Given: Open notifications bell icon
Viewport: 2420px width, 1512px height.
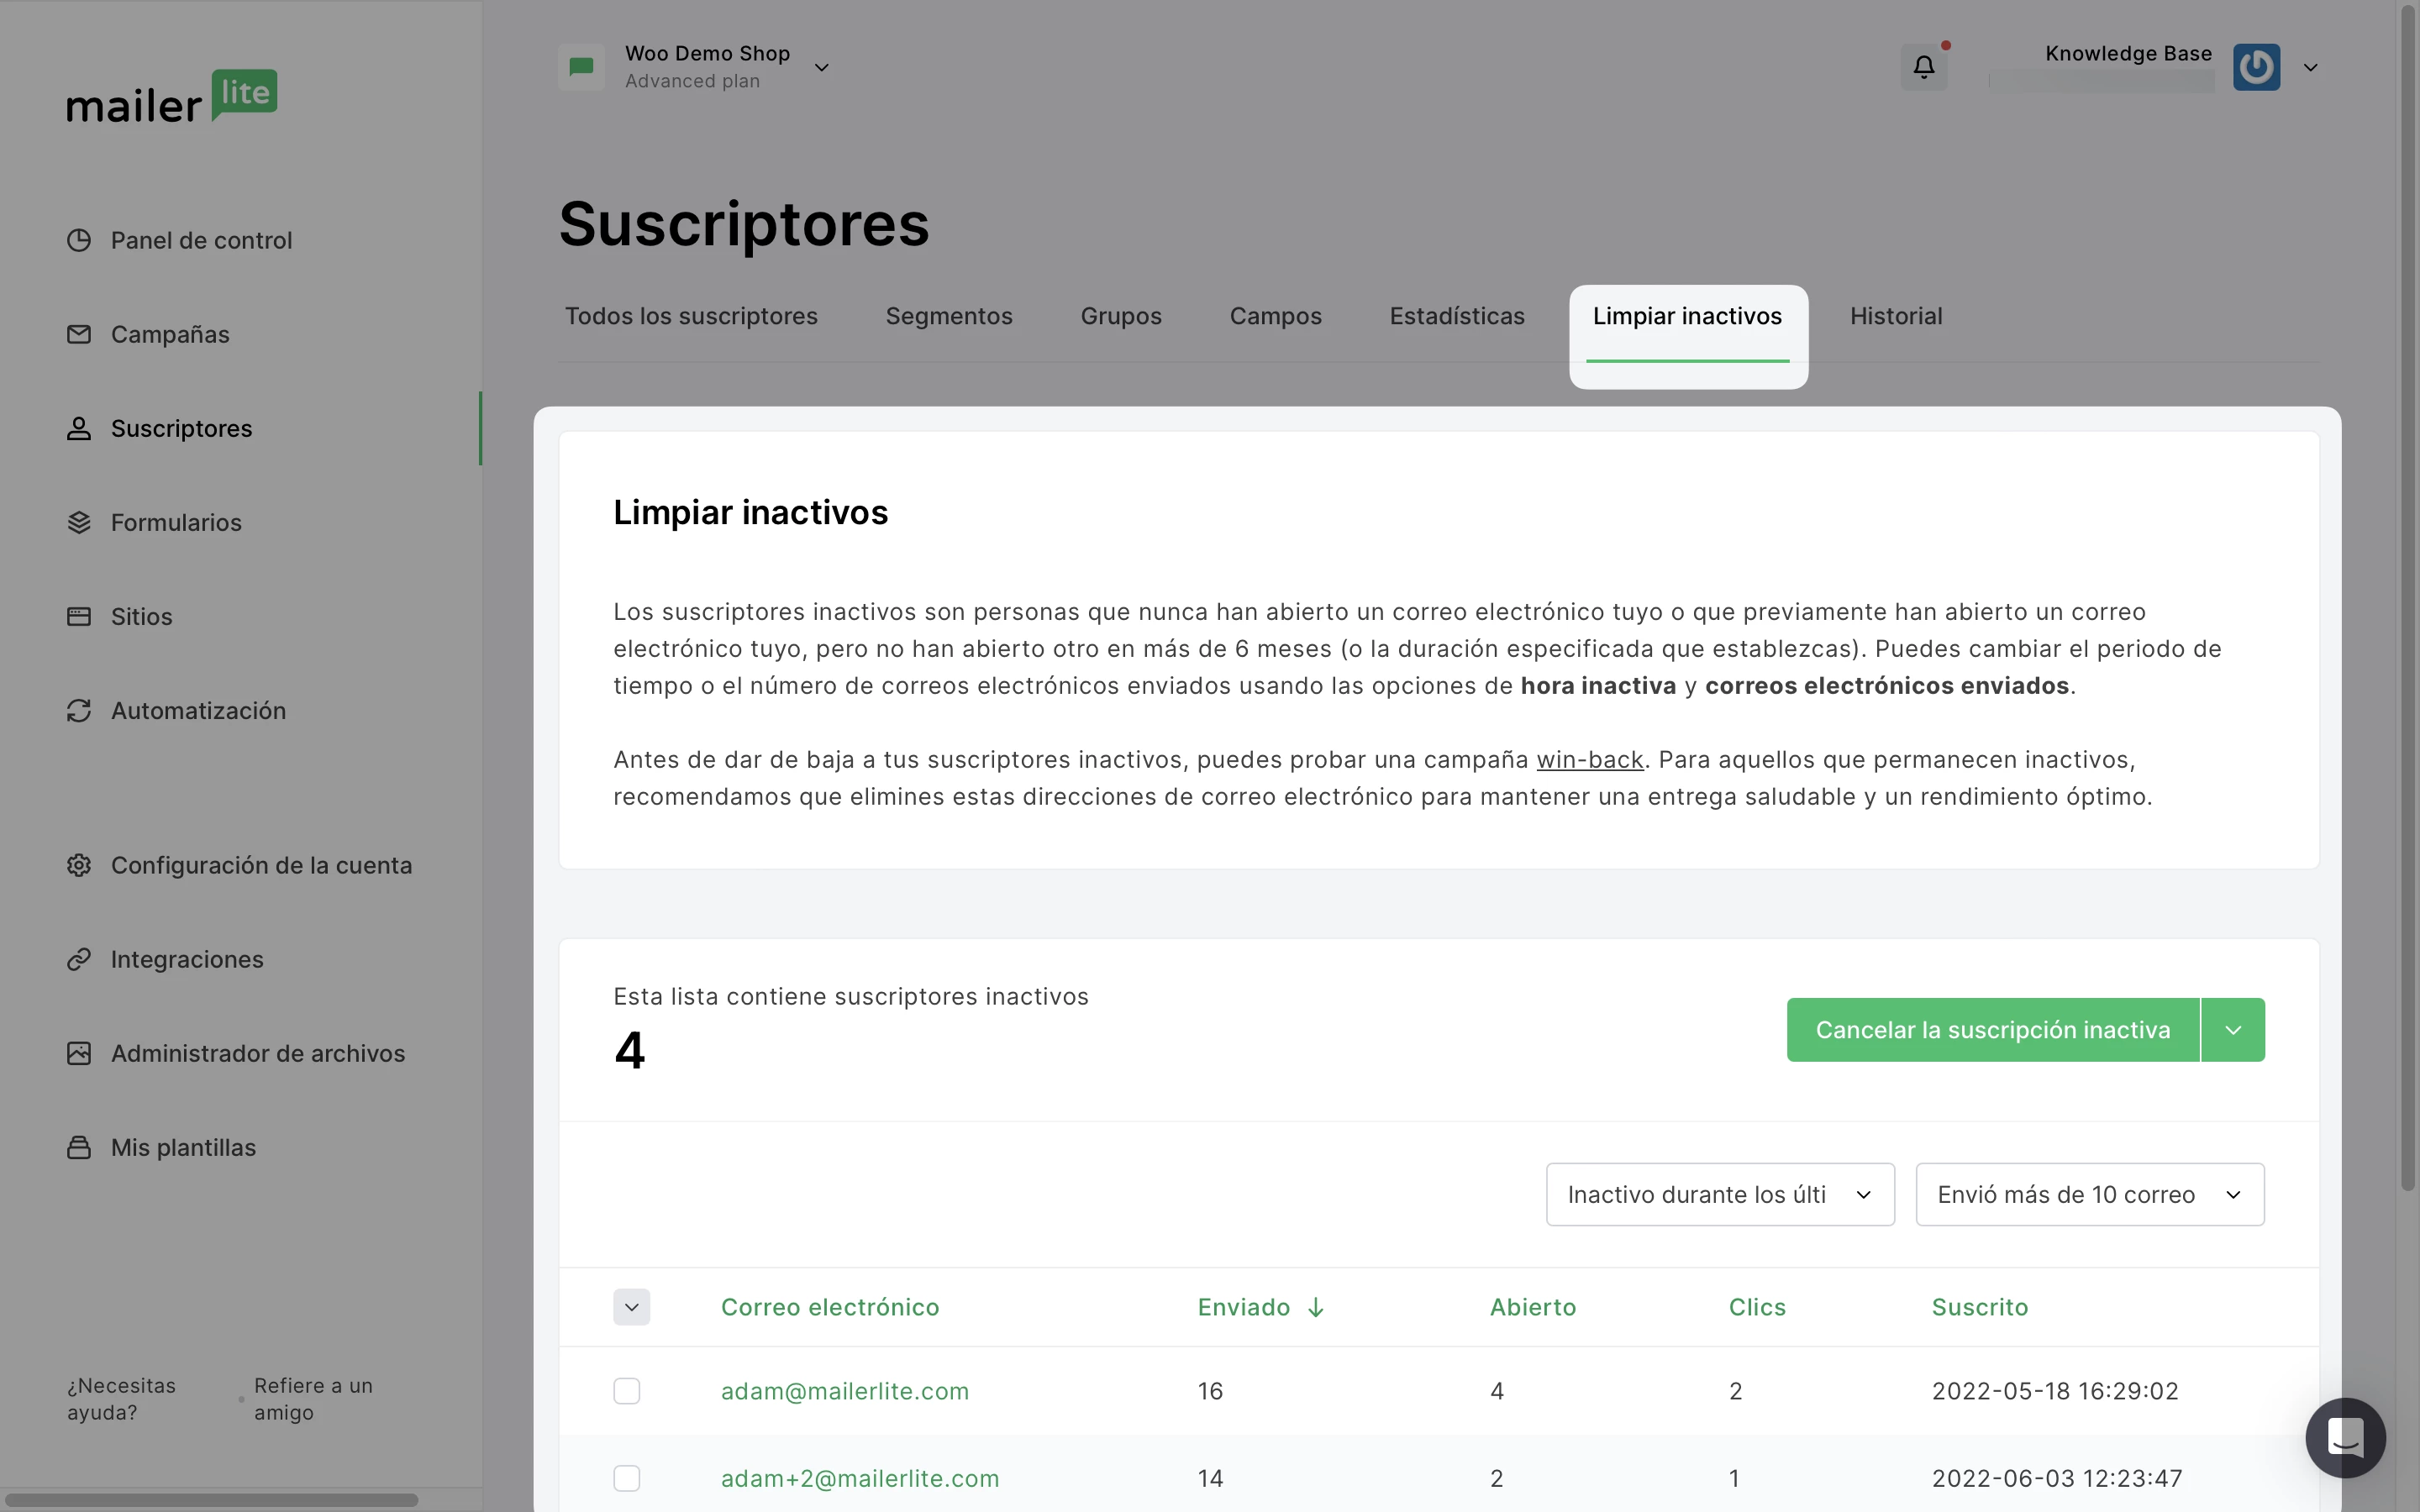Looking at the screenshot, I should 1923,67.
